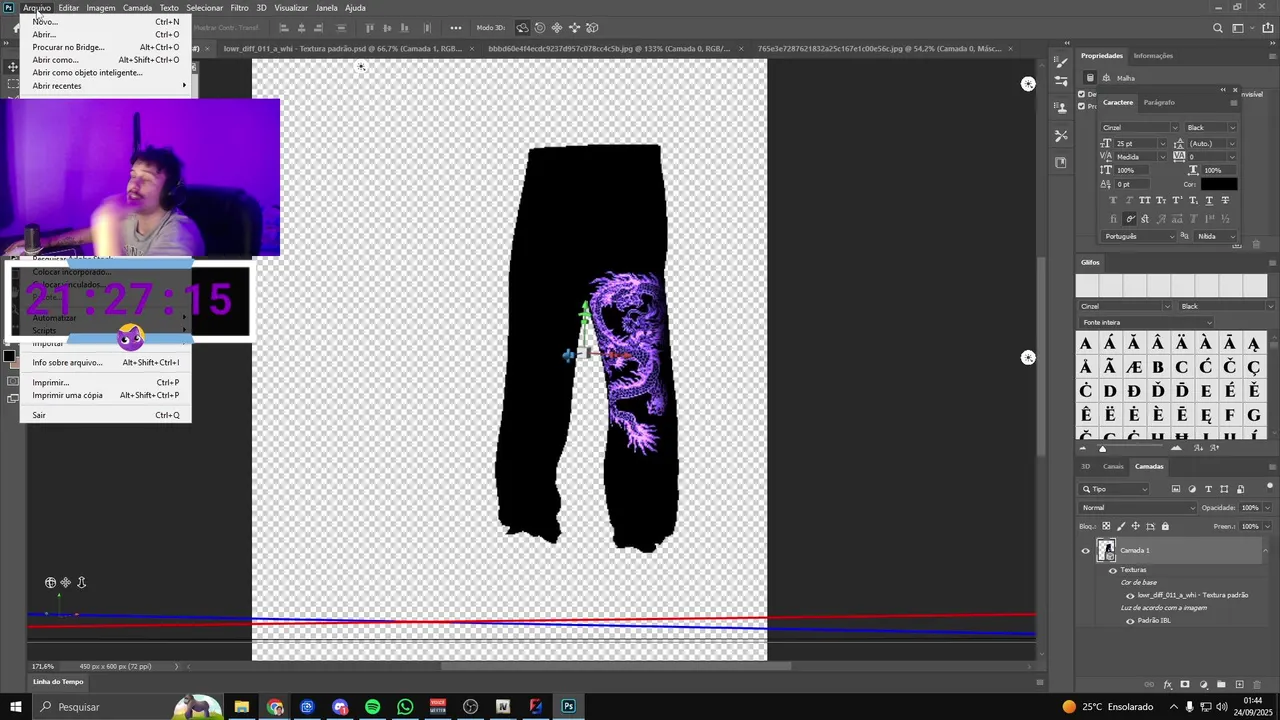This screenshot has height=720, width=1280.
Task: Open the 25 pt font size dropdown
Action: point(1162,144)
